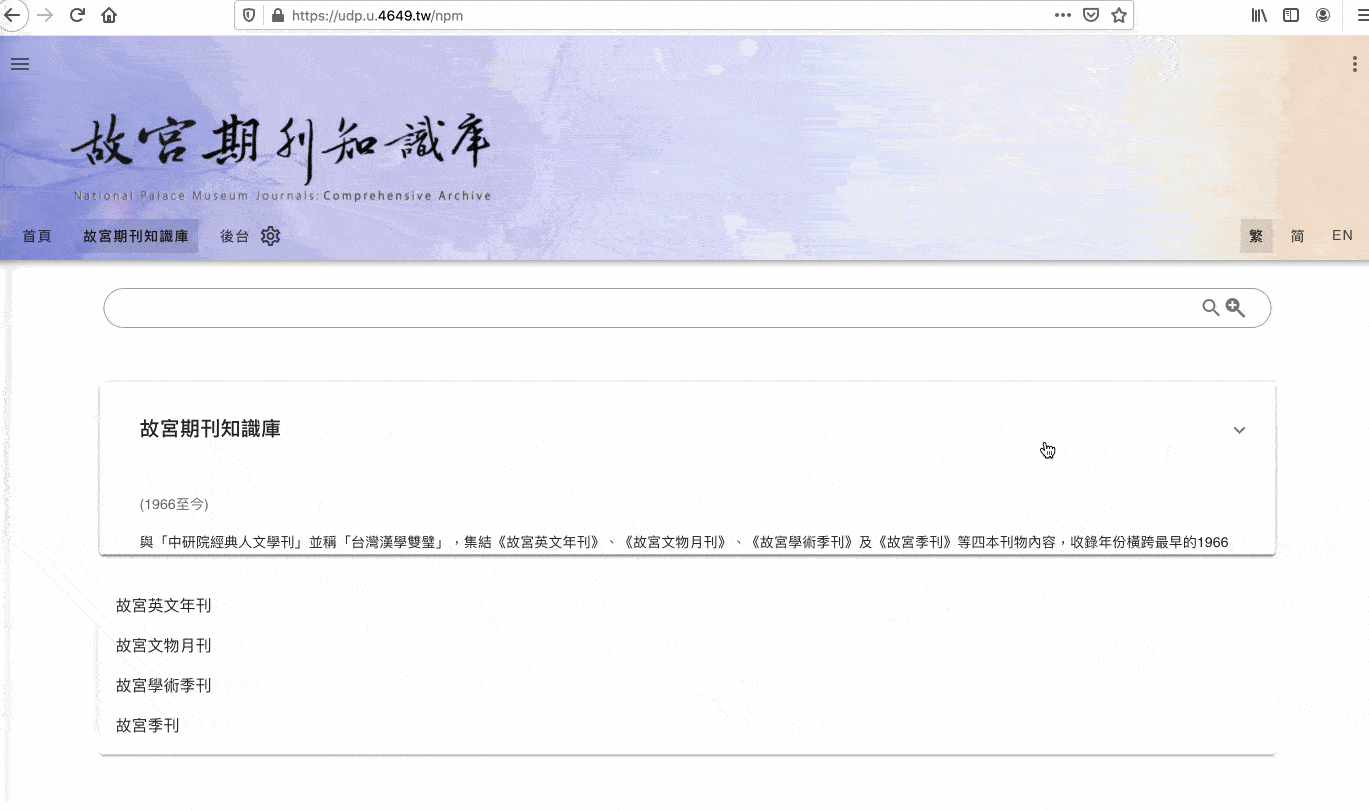Switch language to 繁 Traditional Chinese
The width and height of the screenshot is (1369, 811).
(x=1256, y=236)
